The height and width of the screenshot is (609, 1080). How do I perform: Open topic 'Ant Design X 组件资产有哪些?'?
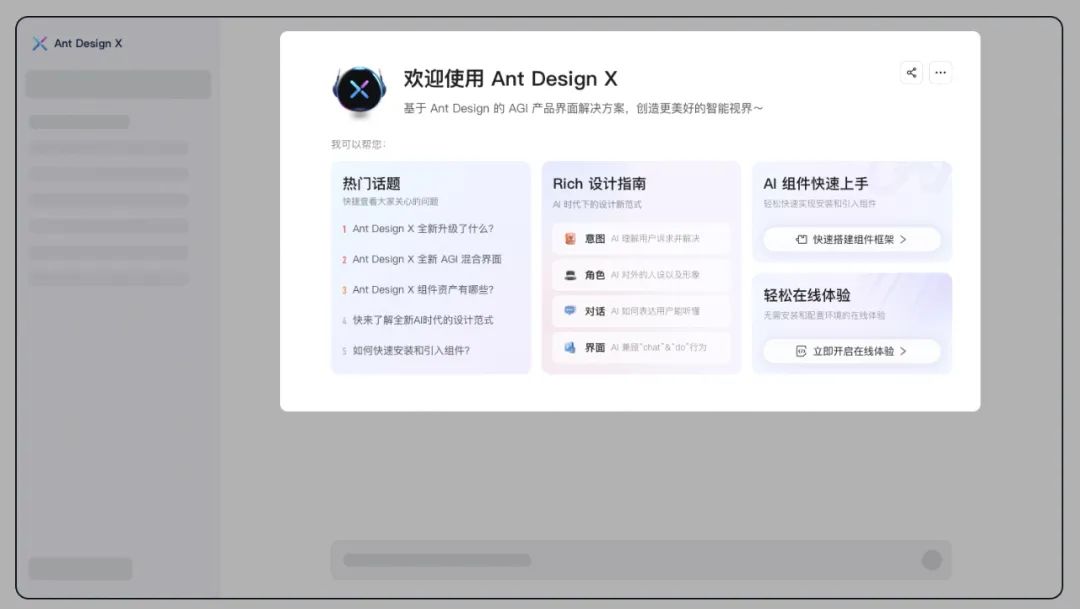point(423,289)
